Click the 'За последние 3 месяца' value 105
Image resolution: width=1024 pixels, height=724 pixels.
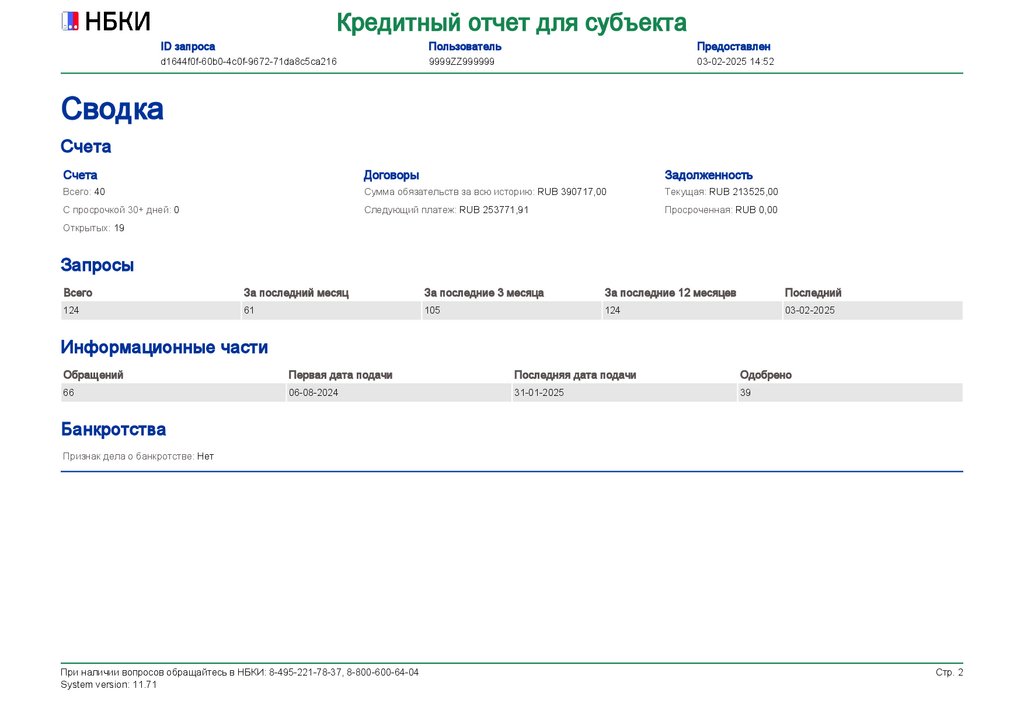pyautogui.click(x=433, y=311)
